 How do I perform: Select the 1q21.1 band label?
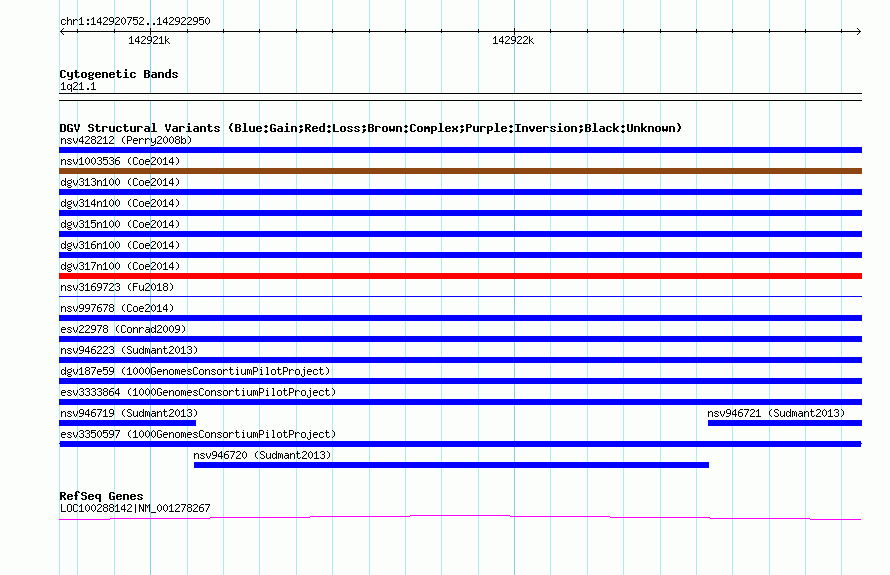pyautogui.click(x=78, y=86)
